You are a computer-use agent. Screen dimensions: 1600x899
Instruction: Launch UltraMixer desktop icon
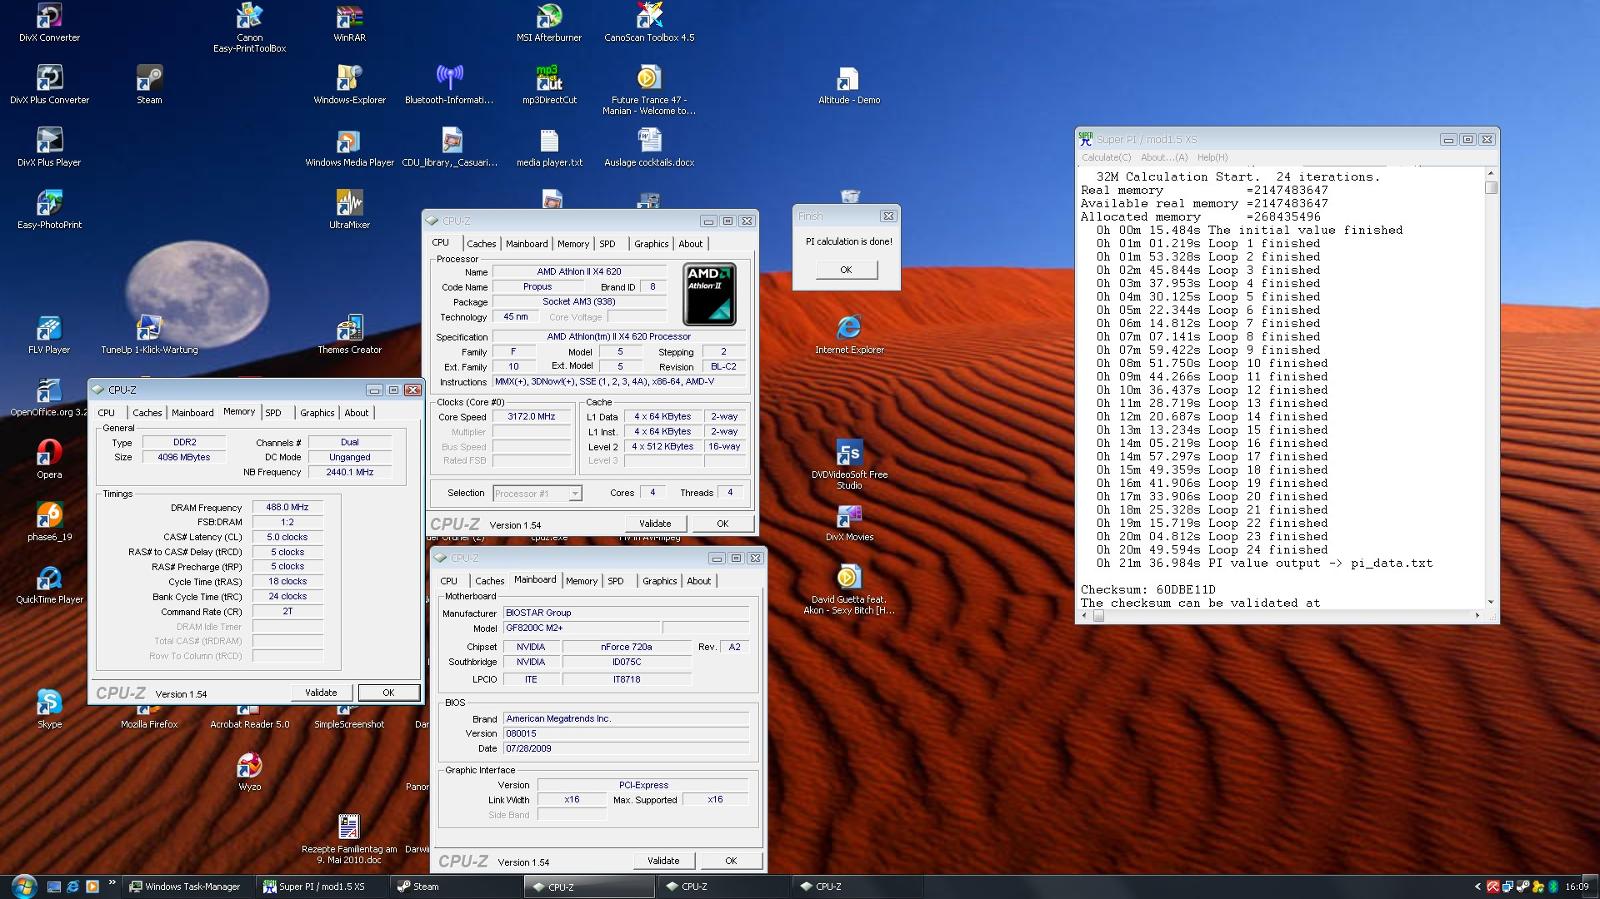(349, 209)
